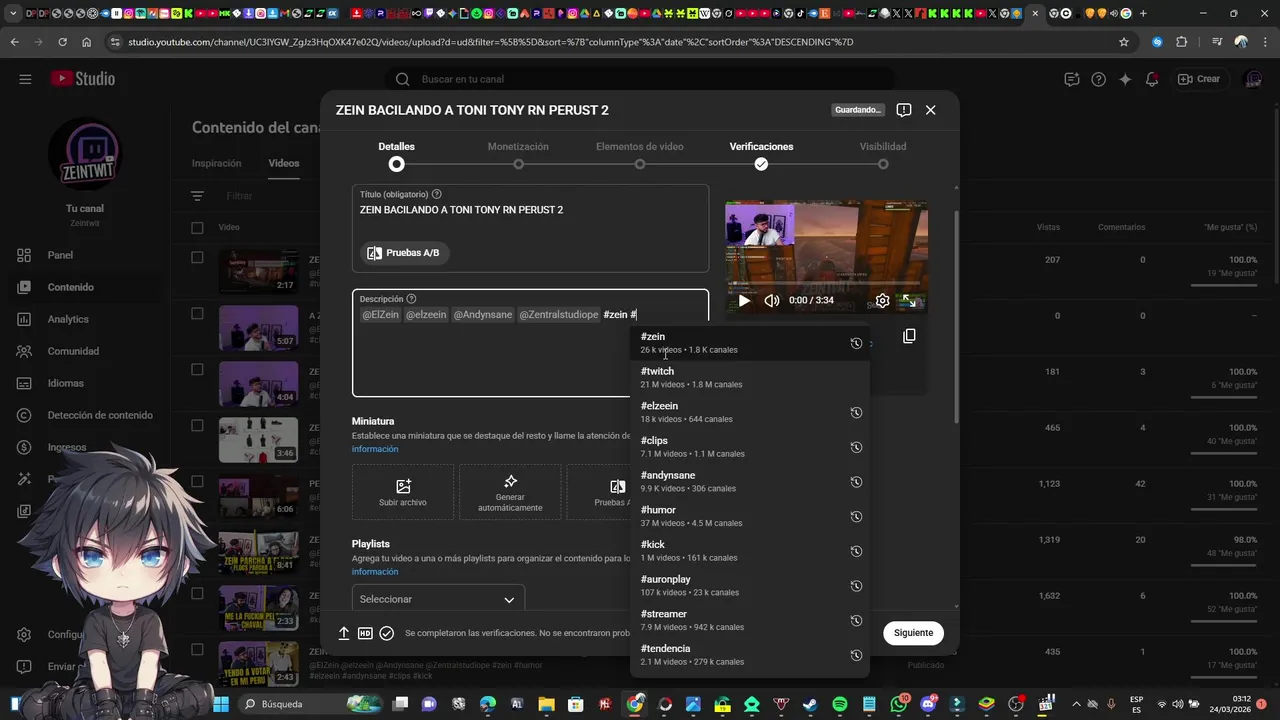Image resolution: width=1280 pixels, height=720 pixels.
Task: Click the HD processing status icon
Action: [x=365, y=633]
